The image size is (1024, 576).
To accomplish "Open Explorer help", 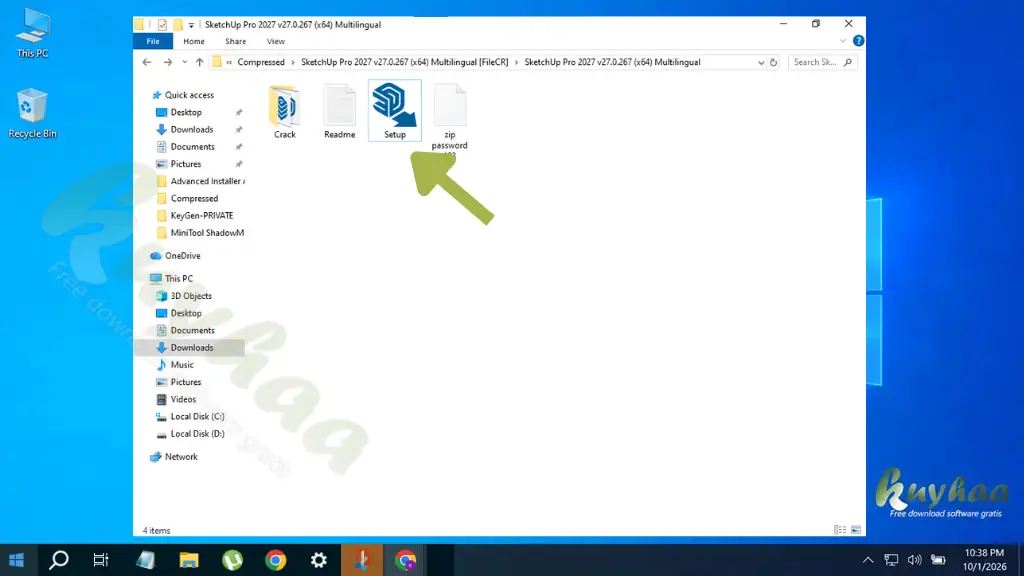I will point(858,41).
